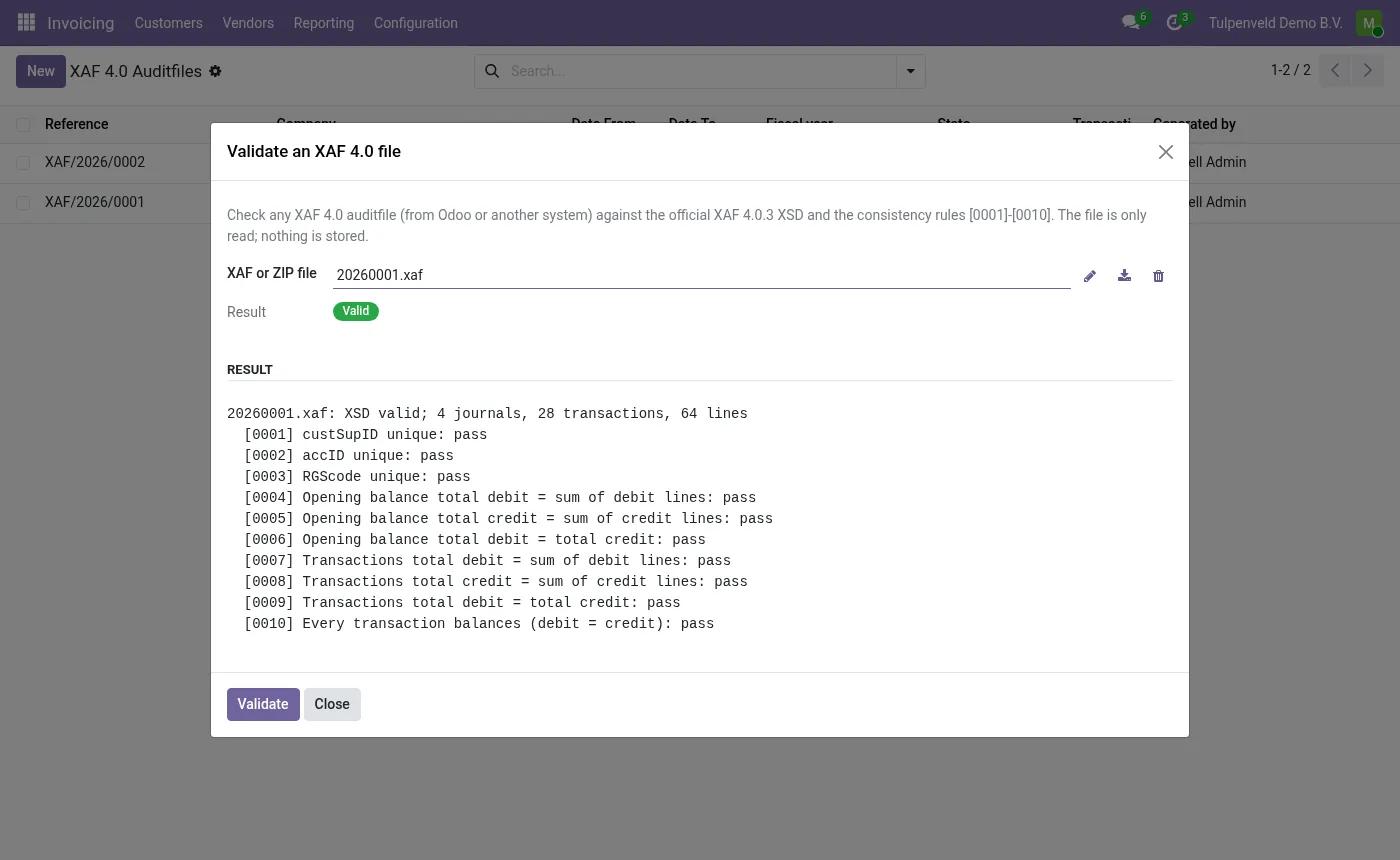Click the RESULT section heading

pos(250,370)
